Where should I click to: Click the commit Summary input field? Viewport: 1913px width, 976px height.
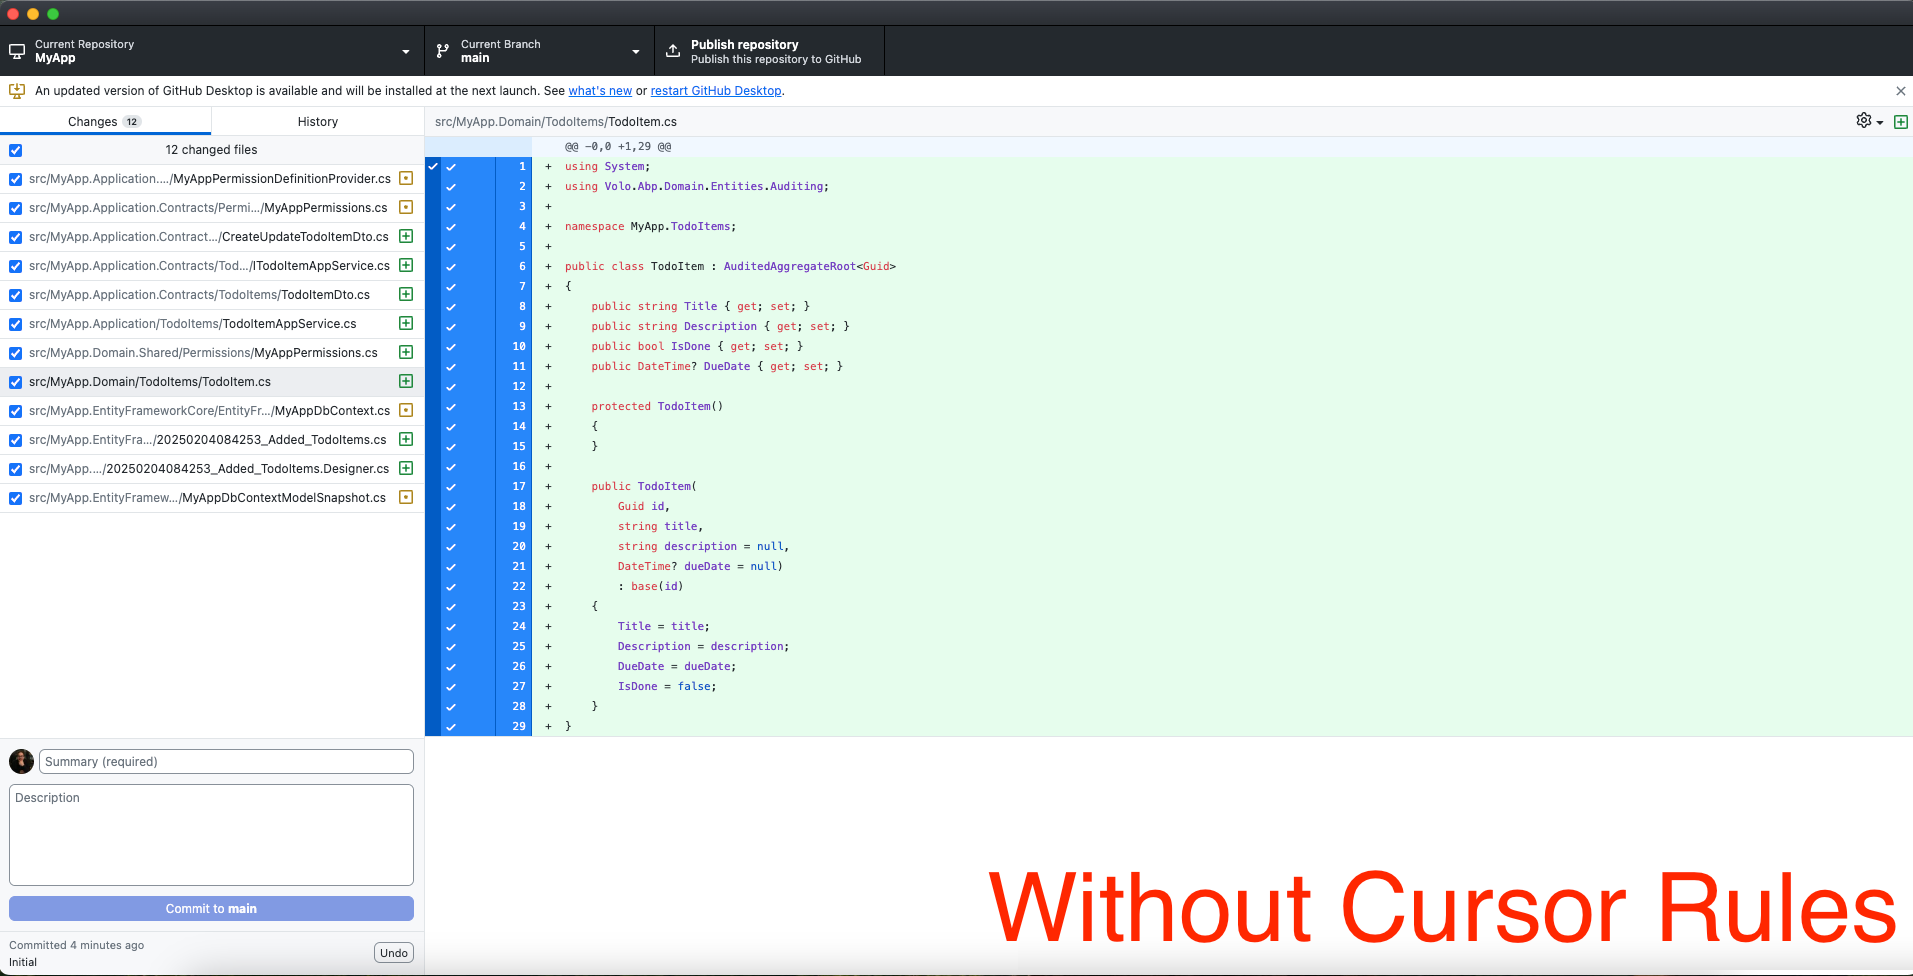pyautogui.click(x=226, y=762)
